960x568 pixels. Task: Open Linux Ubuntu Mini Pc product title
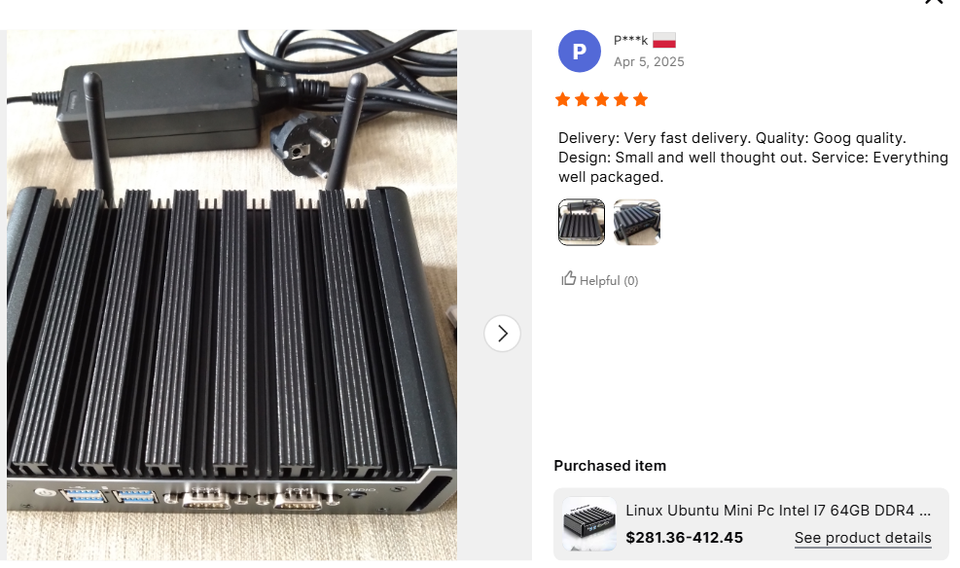[x=778, y=510]
